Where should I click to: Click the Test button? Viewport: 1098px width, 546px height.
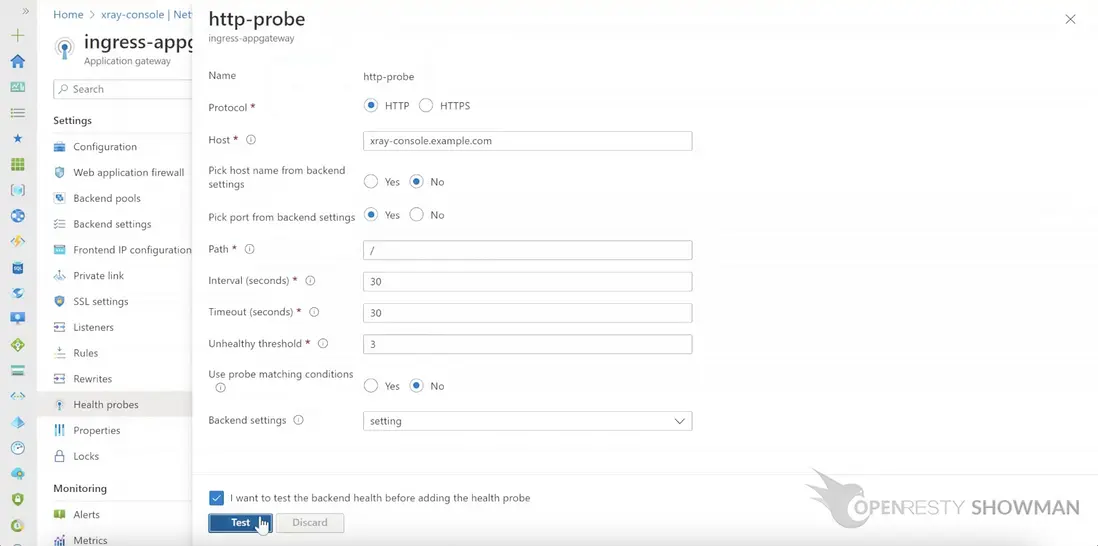pos(240,523)
